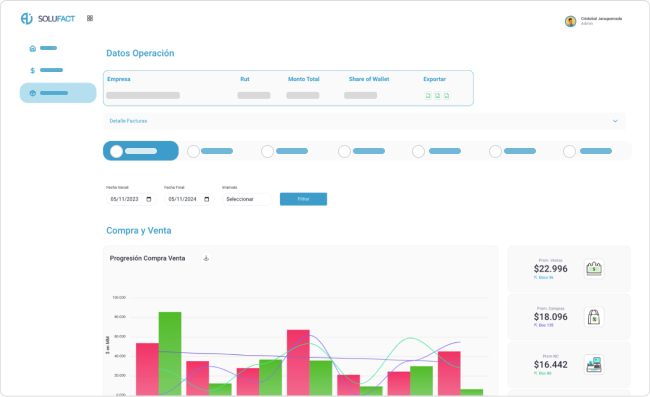This screenshot has height=397, width=650.
Task: Open the grid apps icon beside Solufact
Action: (90, 18)
